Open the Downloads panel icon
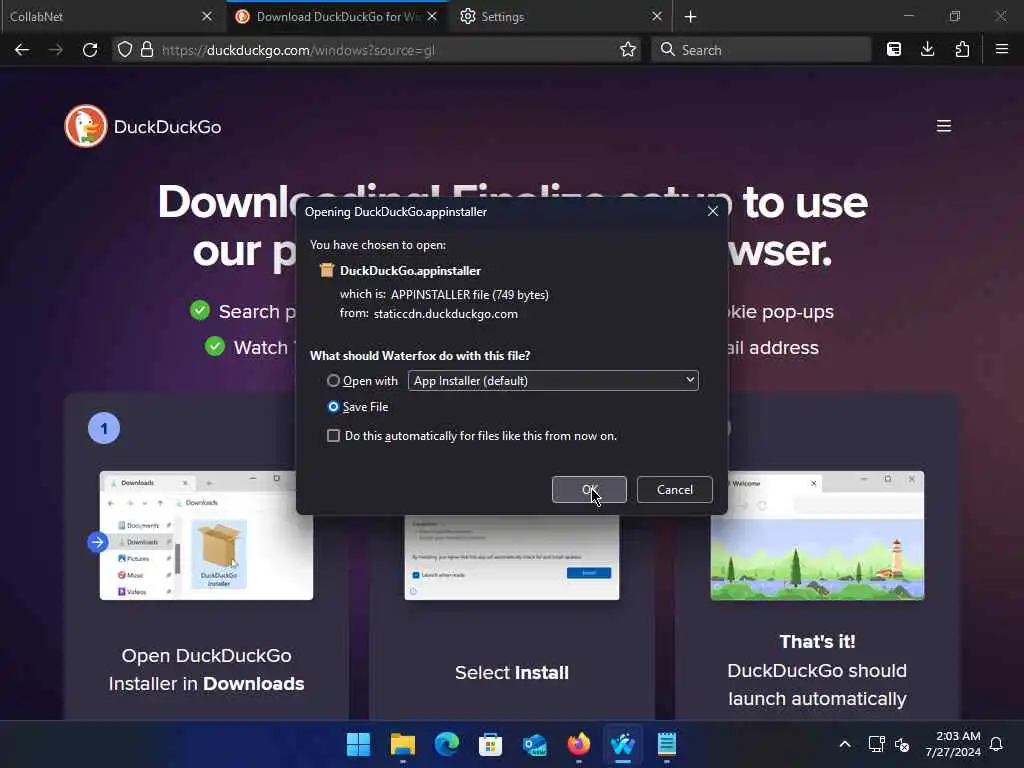The image size is (1024, 768). point(927,50)
